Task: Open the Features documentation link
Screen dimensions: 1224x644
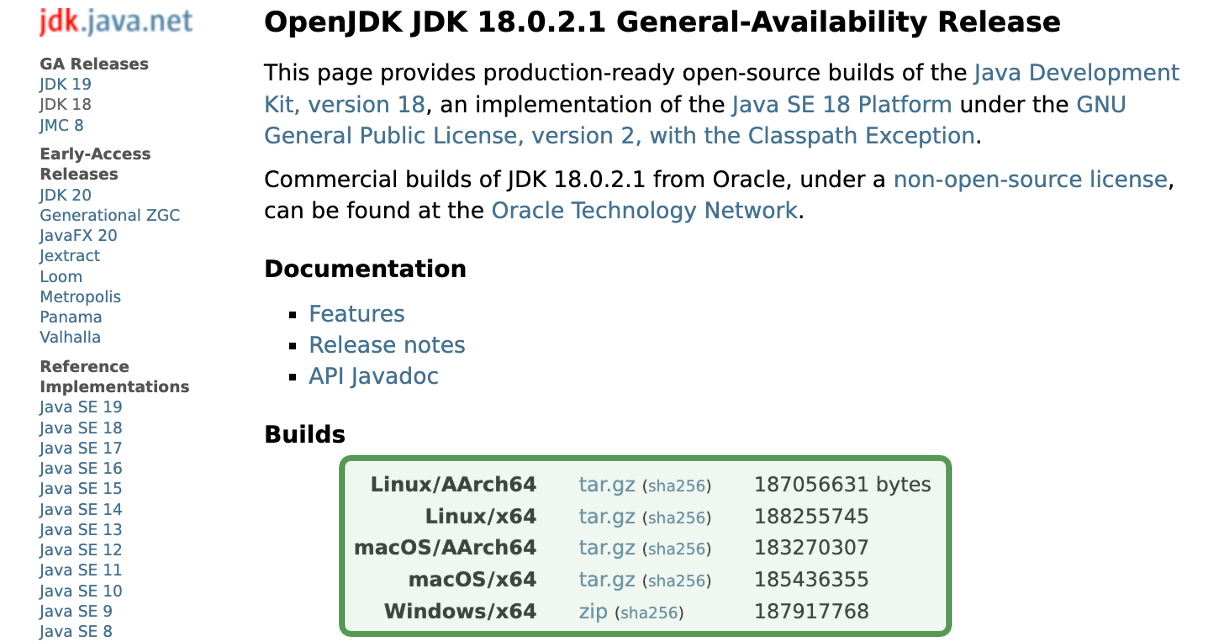Action: pos(356,314)
